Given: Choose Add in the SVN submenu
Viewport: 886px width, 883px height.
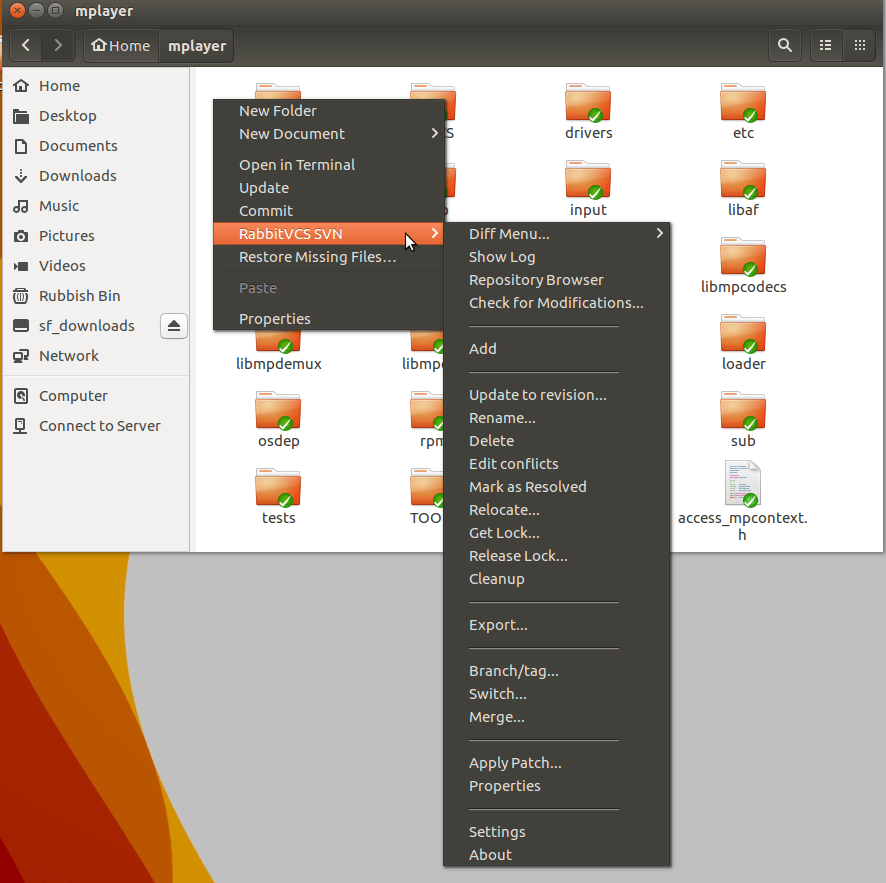Looking at the screenshot, I should [x=557, y=349].
